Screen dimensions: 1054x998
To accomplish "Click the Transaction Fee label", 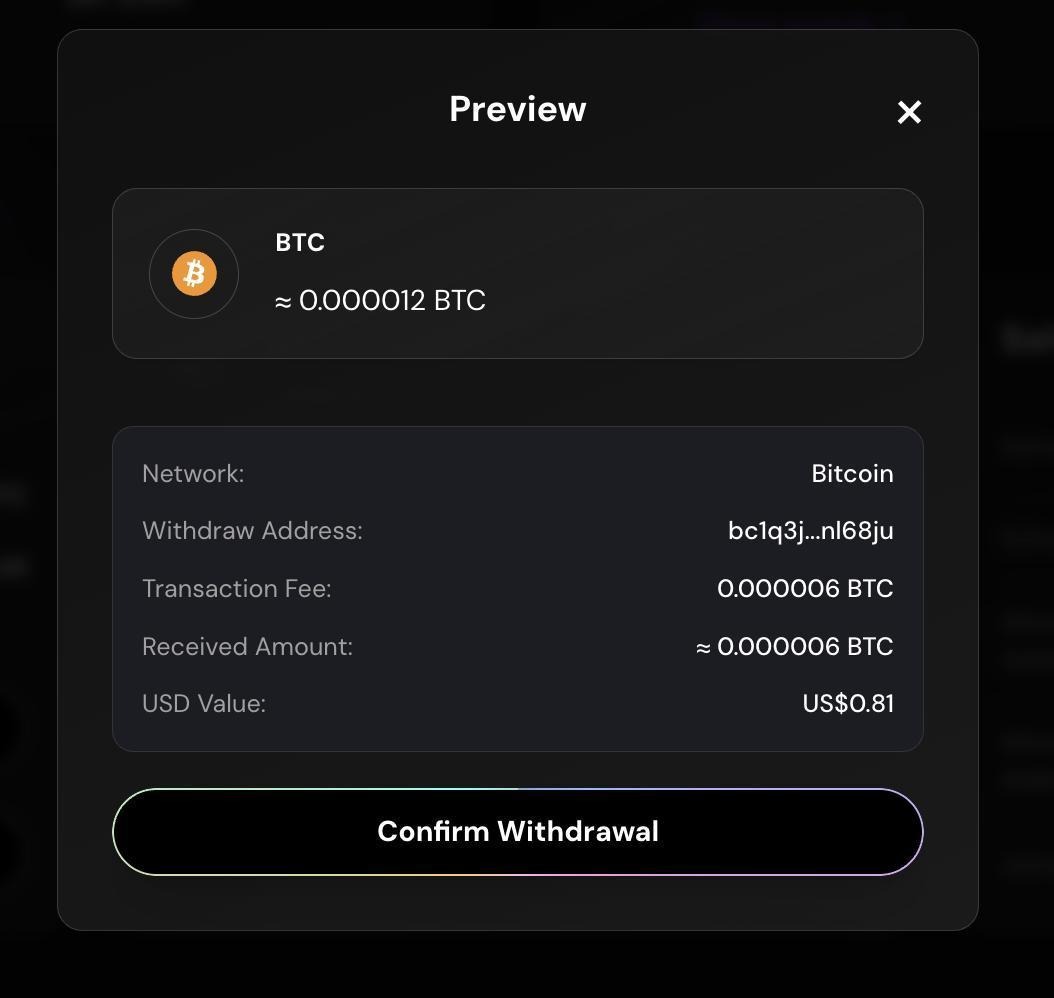I will coord(236,589).
